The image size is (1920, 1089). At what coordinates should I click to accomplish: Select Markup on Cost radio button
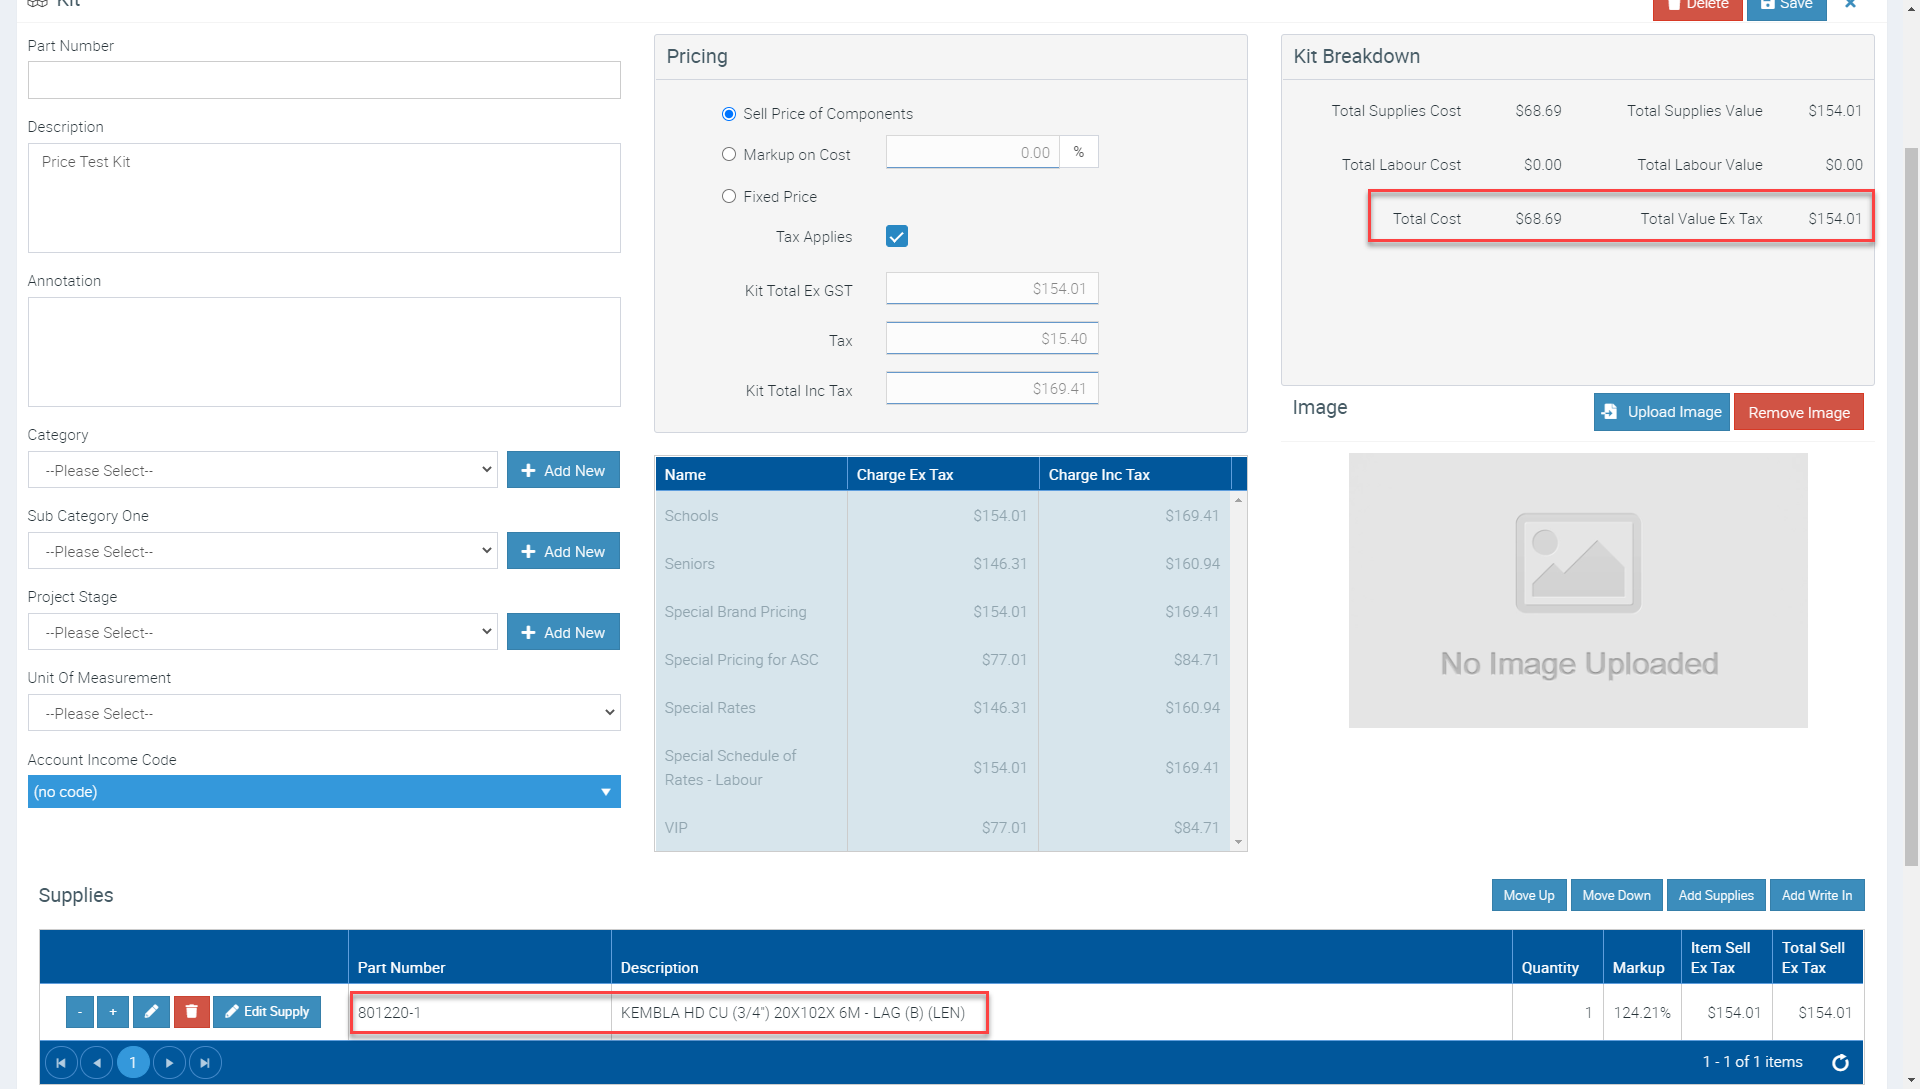(729, 155)
